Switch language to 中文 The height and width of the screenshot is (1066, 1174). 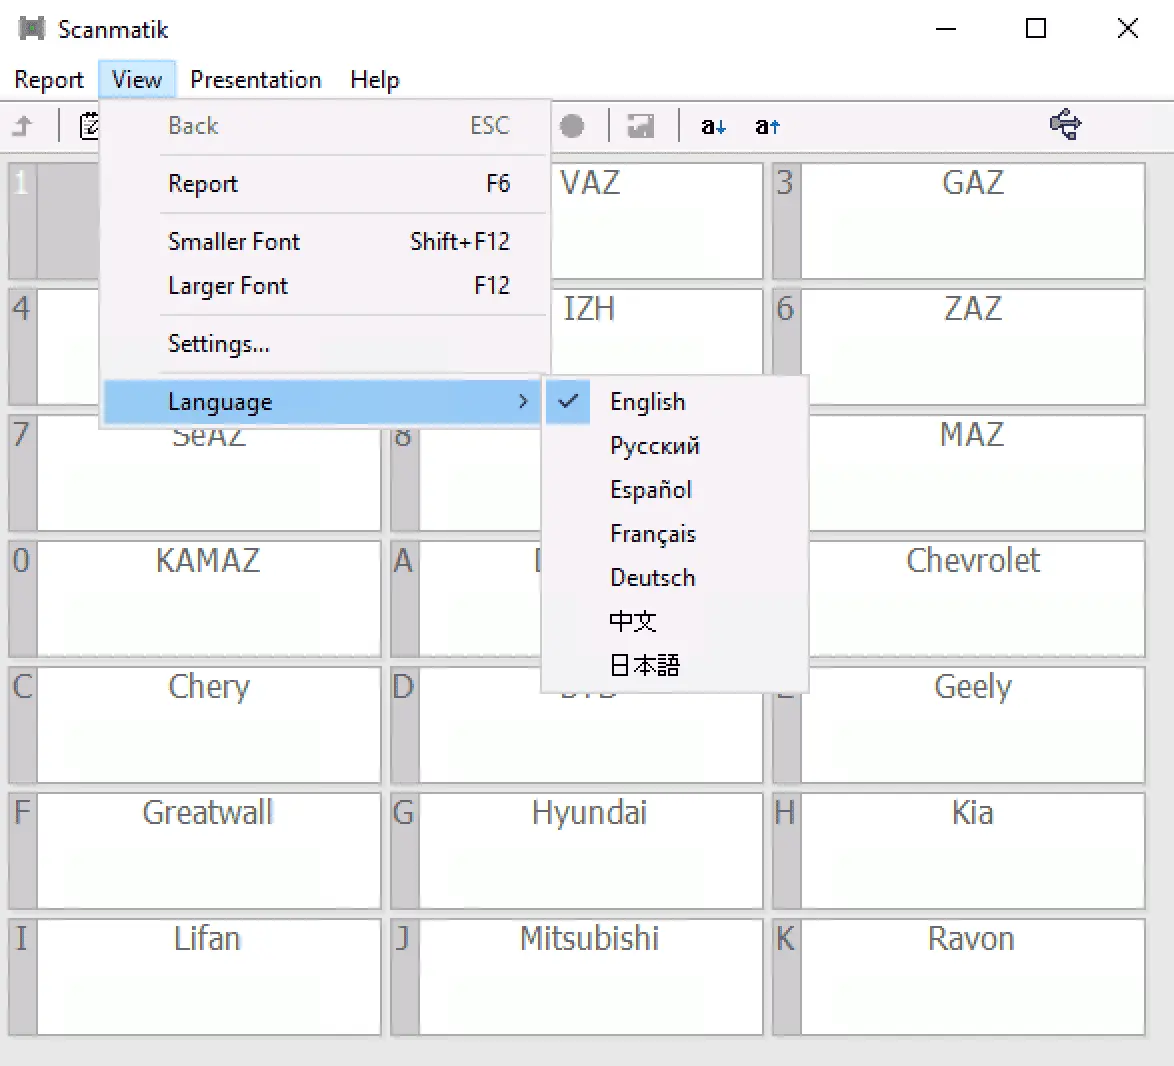click(675, 621)
